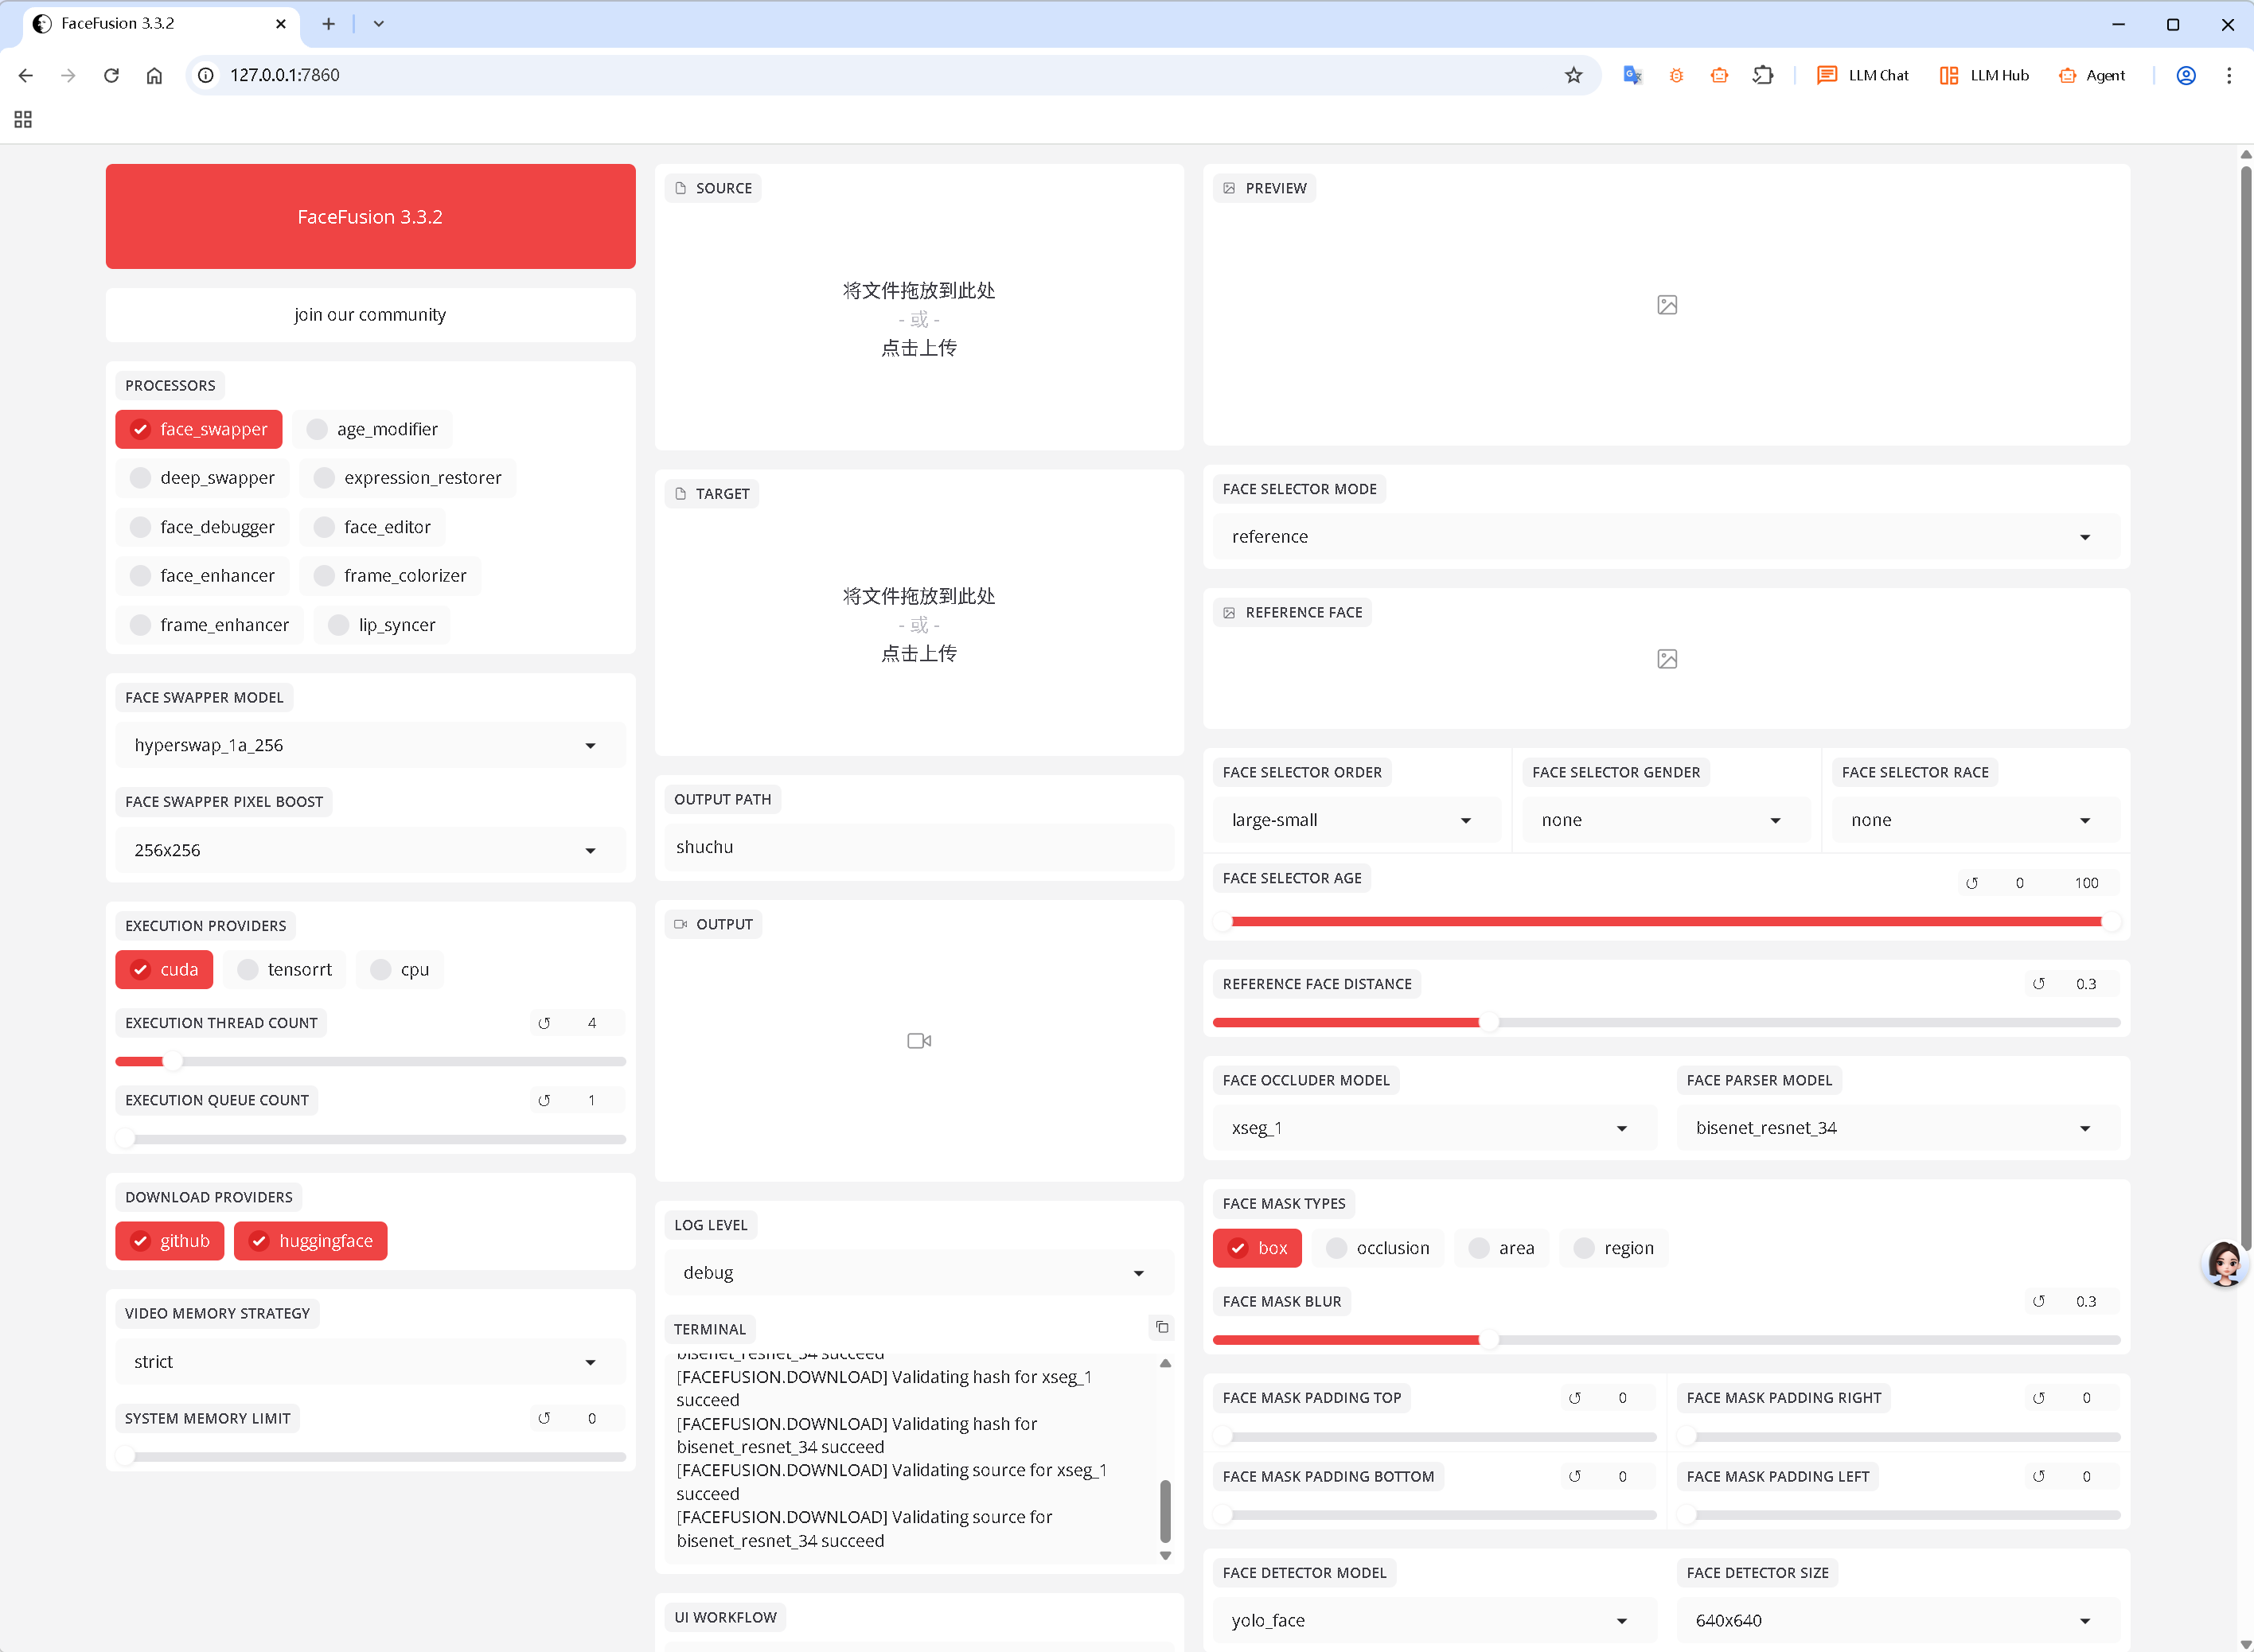2254x1652 pixels.
Task: Reset face mask padding left value
Action: [x=2039, y=1476]
